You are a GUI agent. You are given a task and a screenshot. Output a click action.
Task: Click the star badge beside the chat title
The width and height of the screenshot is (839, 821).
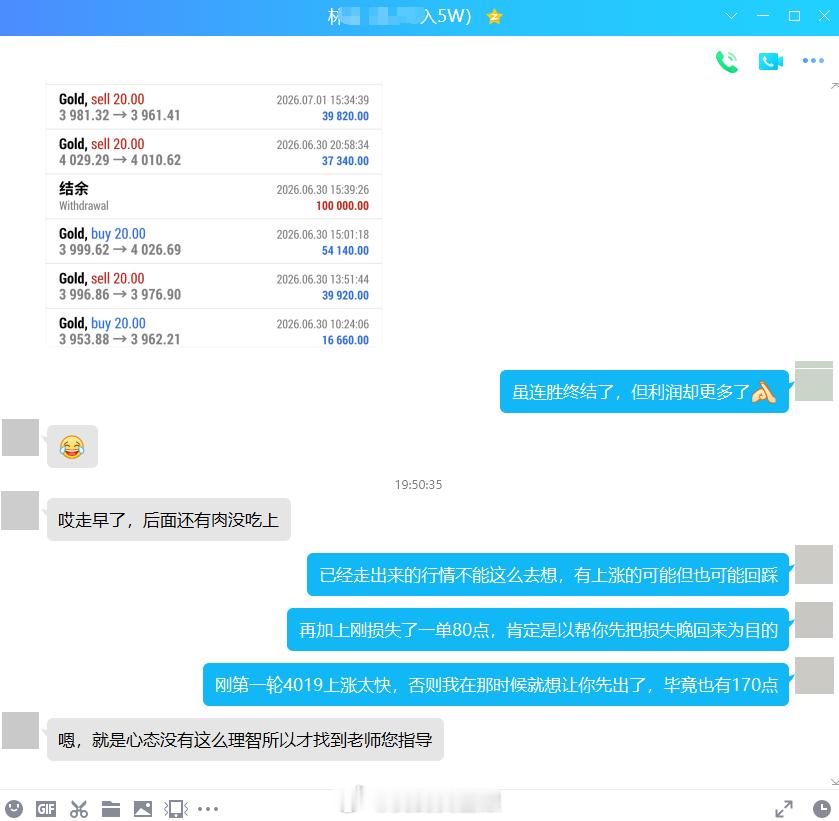pyautogui.click(x=494, y=17)
